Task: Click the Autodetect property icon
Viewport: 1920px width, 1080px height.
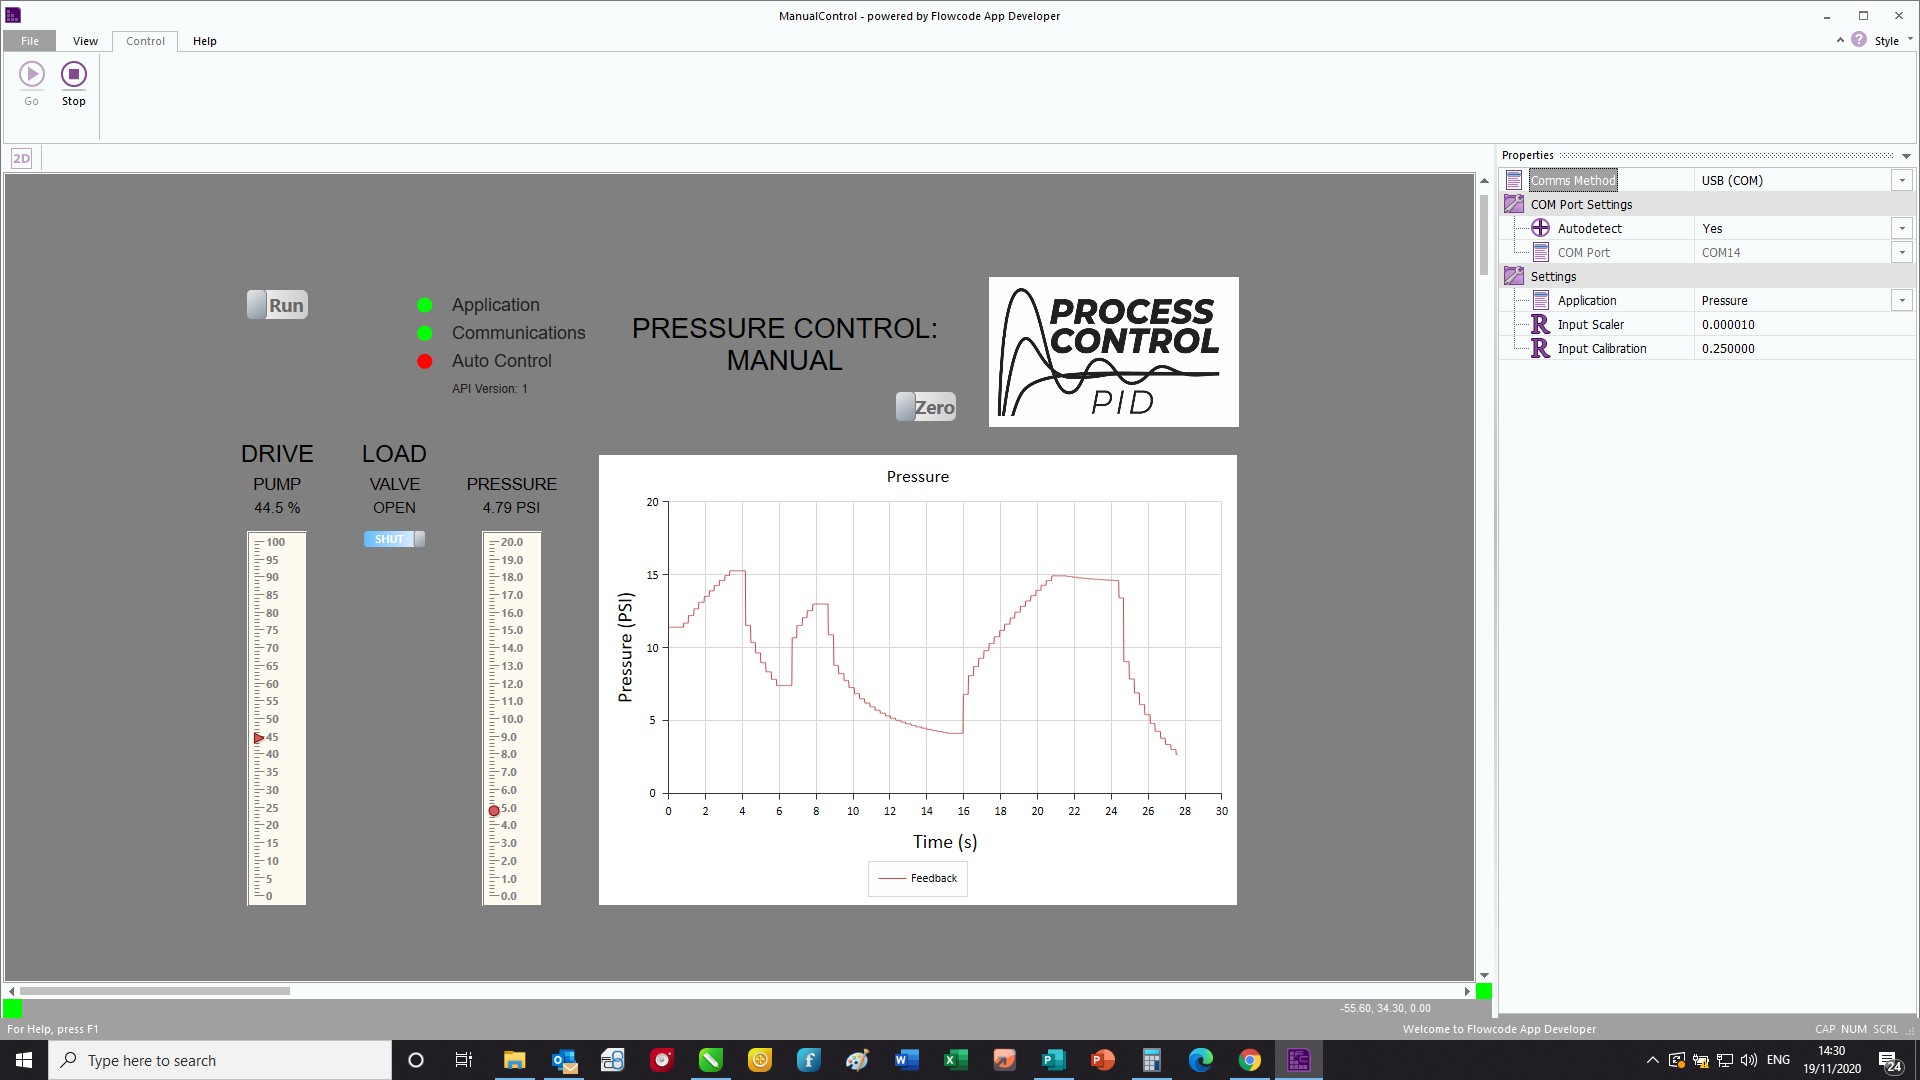Action: [1540, 228]
